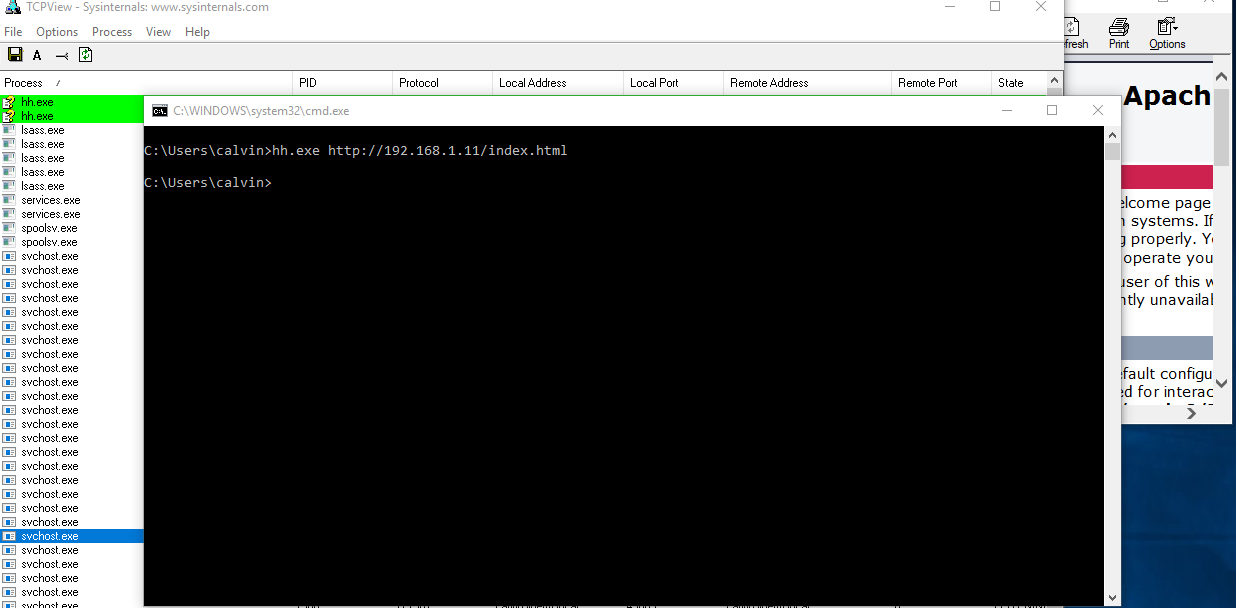Open the View menu in TCPView
Screen dimensions: 1236x608
coord(158,32)
